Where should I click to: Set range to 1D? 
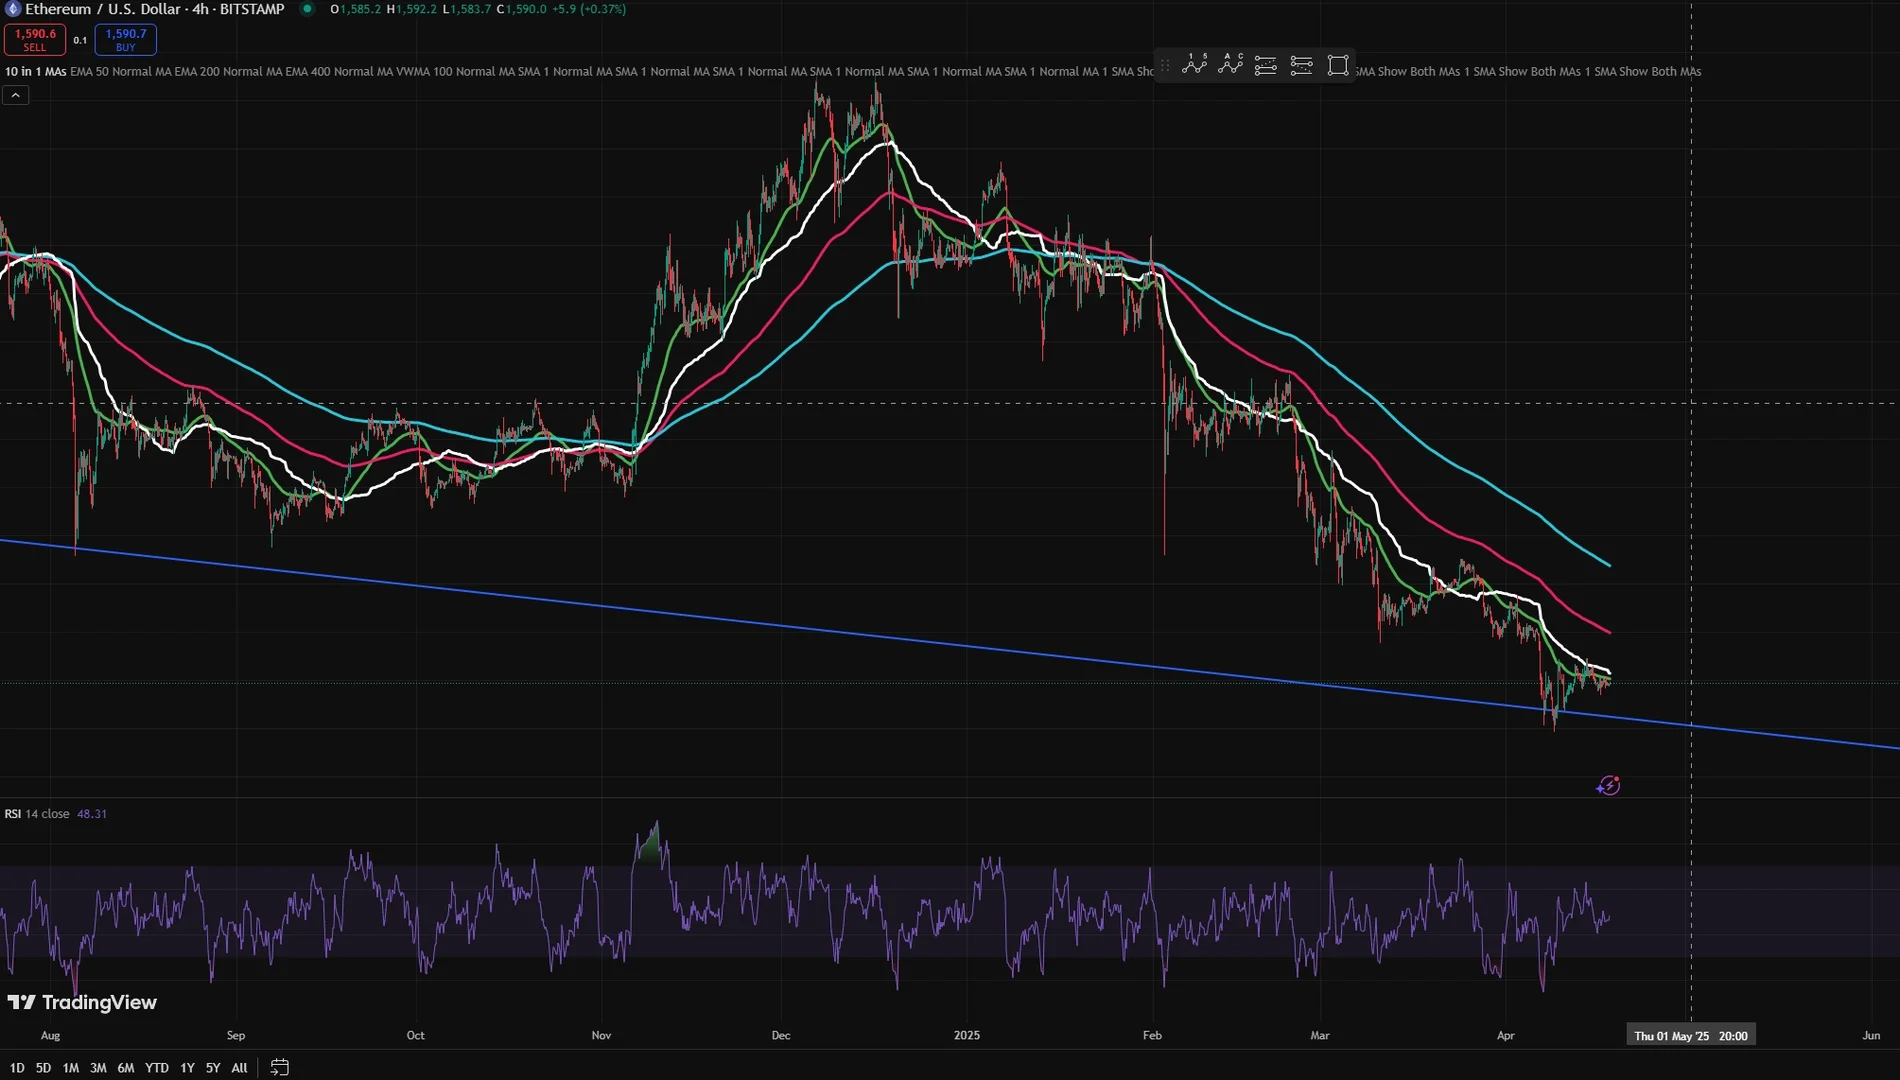tap(17, 1067)
